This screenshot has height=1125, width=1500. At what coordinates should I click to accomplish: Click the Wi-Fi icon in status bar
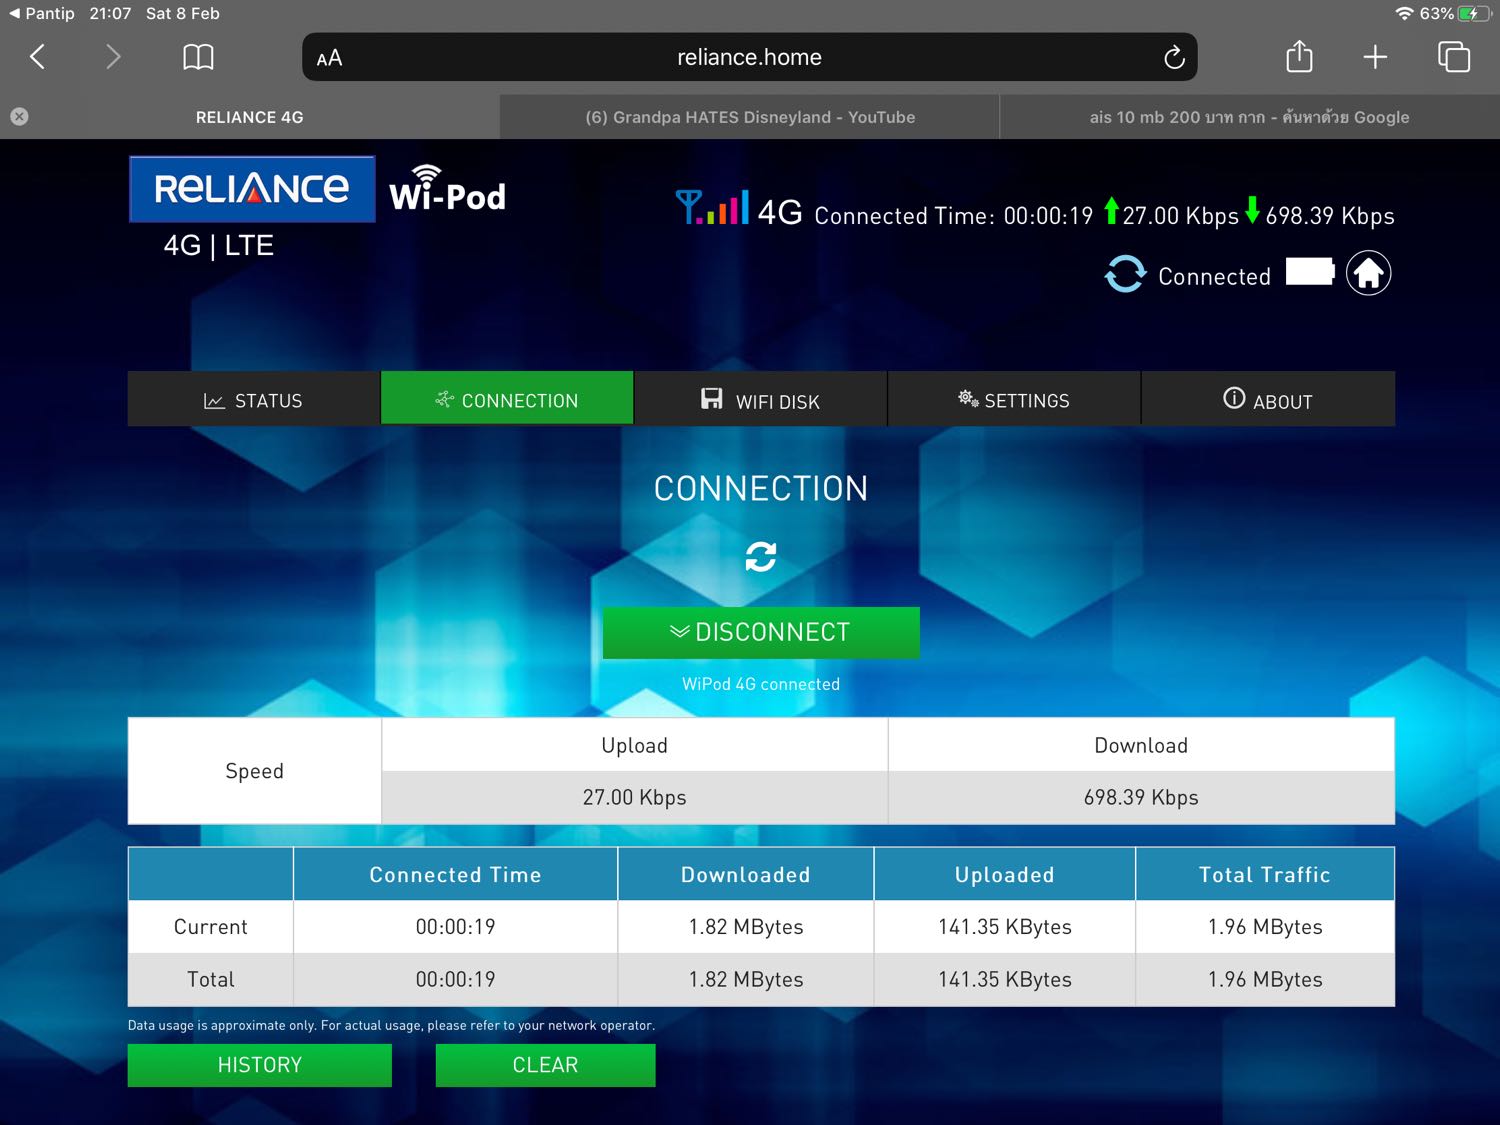tap(1405, 13)
